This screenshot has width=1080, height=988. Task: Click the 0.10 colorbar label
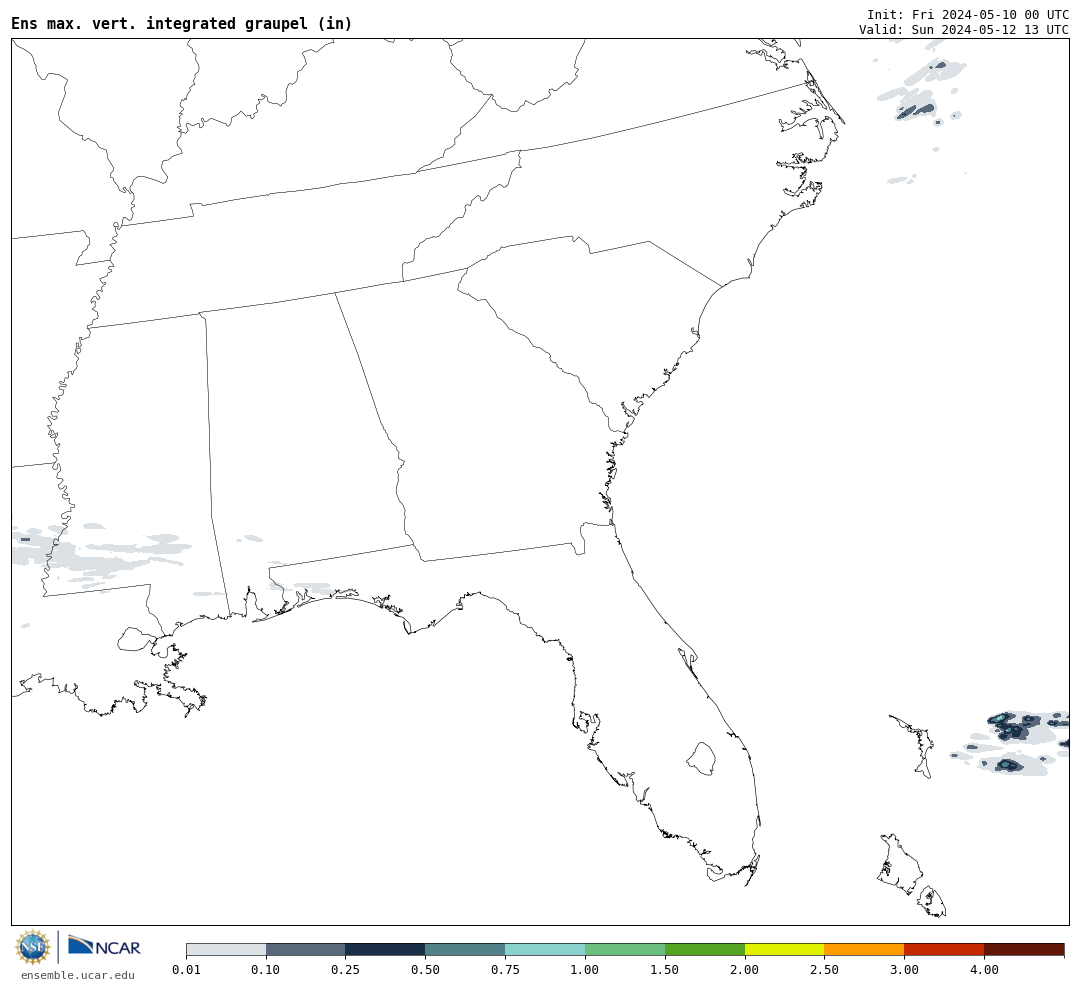(x=266, y=969)
